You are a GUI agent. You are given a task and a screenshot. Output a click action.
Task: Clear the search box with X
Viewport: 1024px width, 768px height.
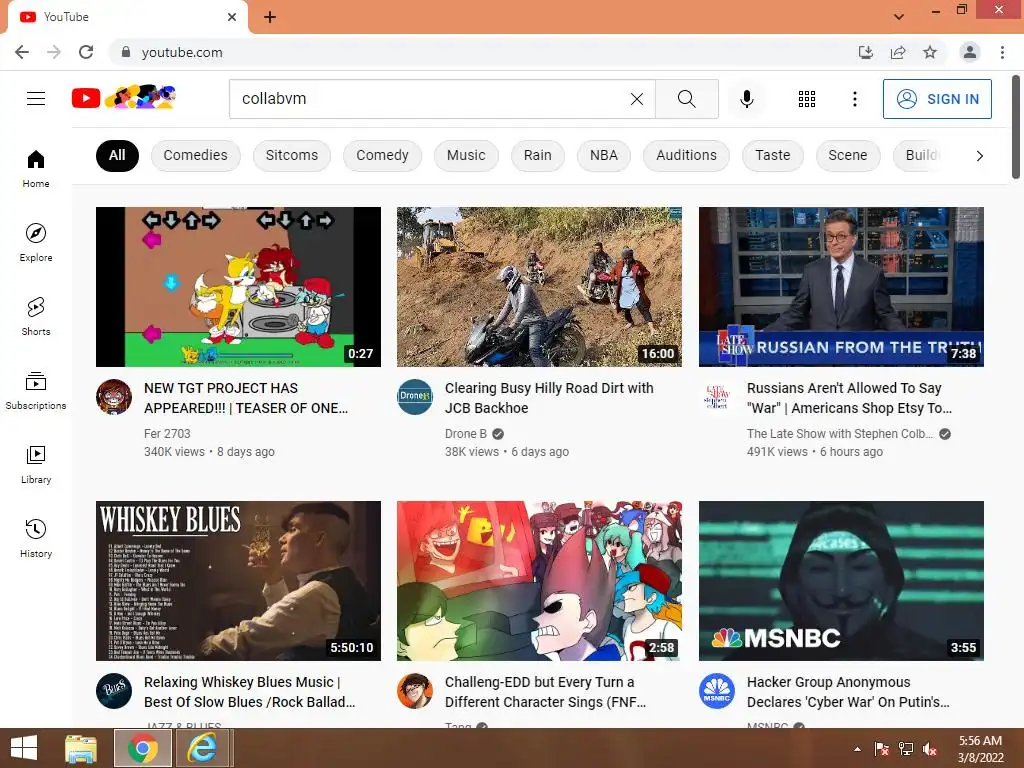pyautogui.click(x=637, y=99)
